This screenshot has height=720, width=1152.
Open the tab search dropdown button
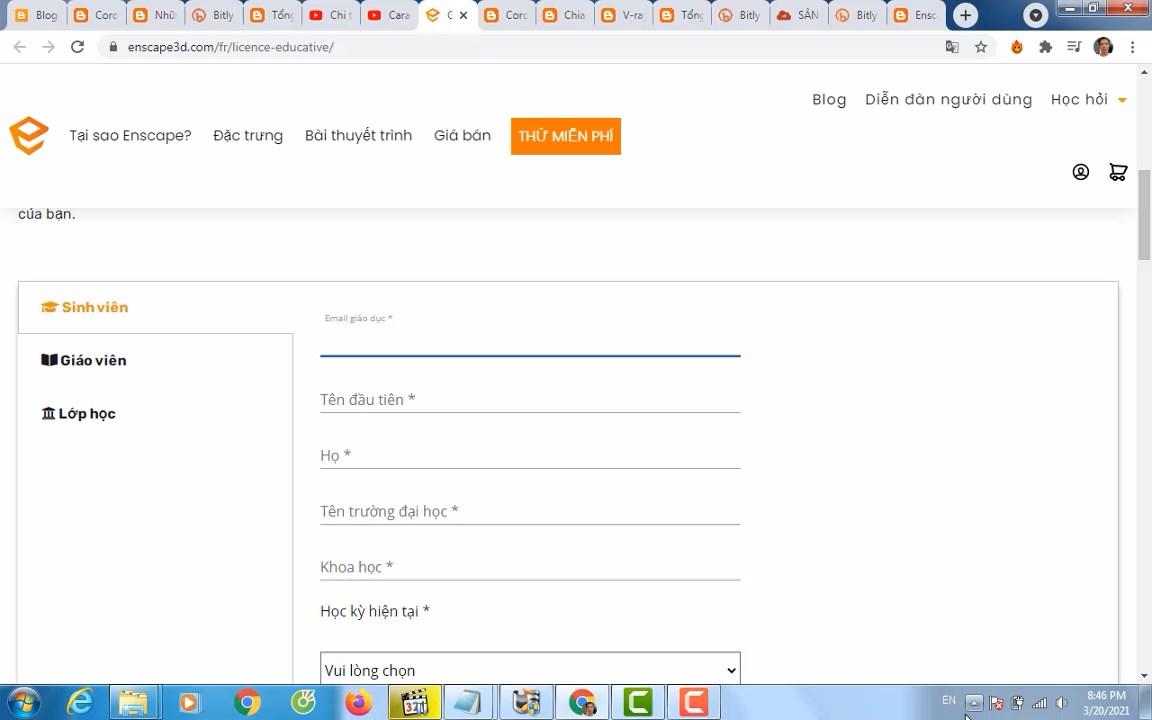pos(1035,15)
